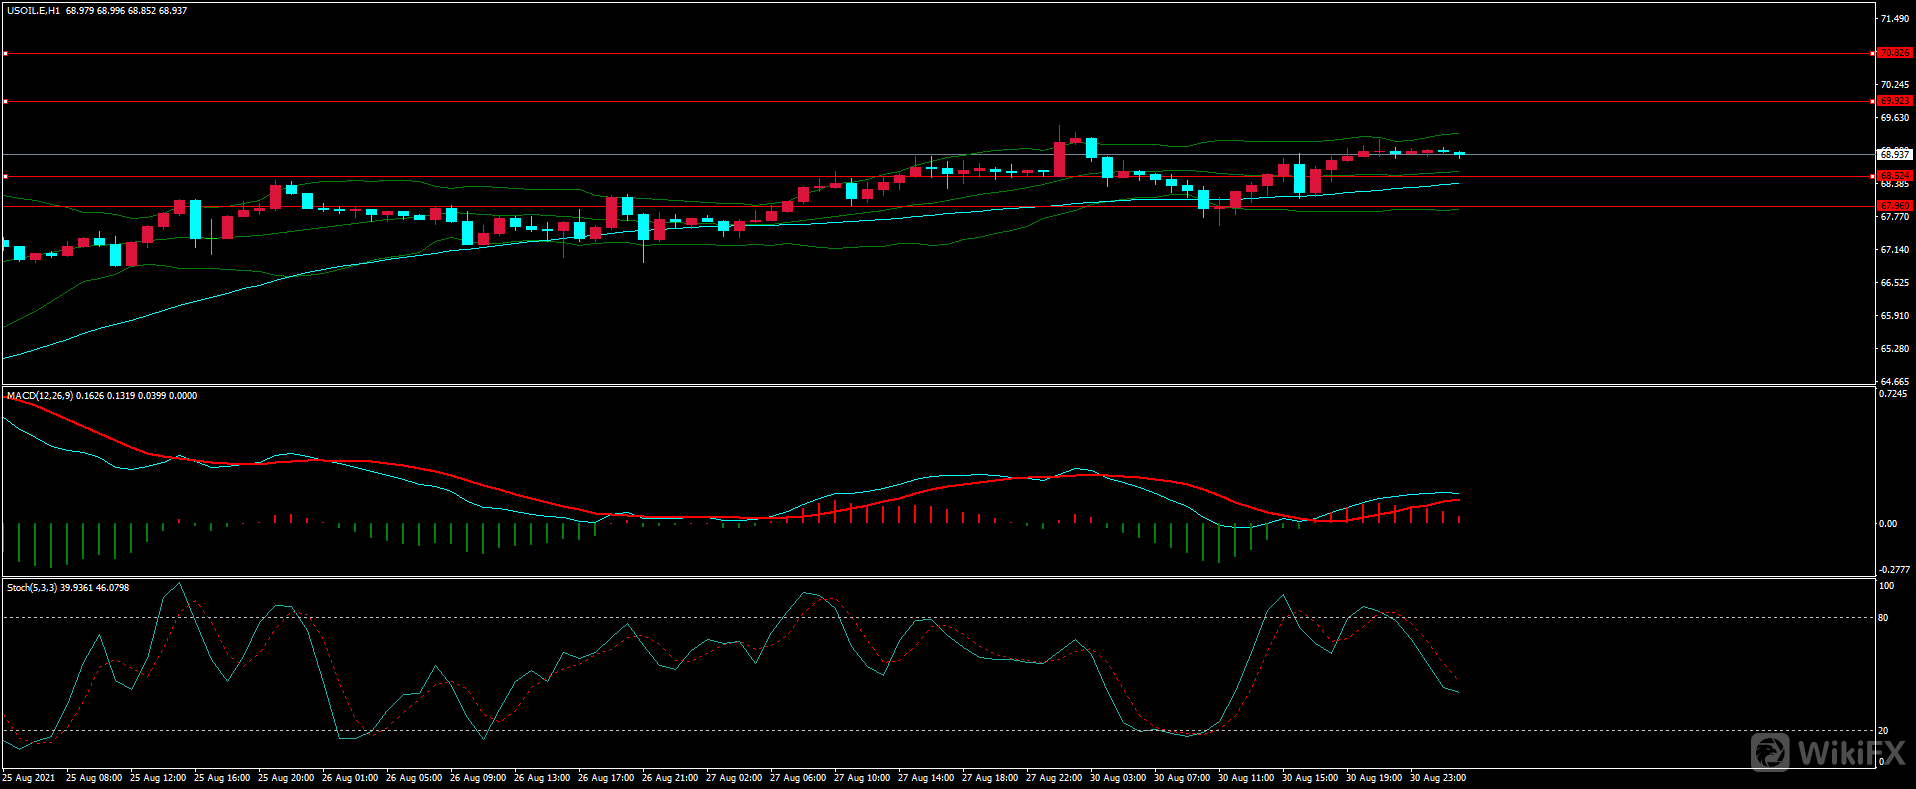
Task: Click the red 69.923 price label
Action: tap(1894, 101)
